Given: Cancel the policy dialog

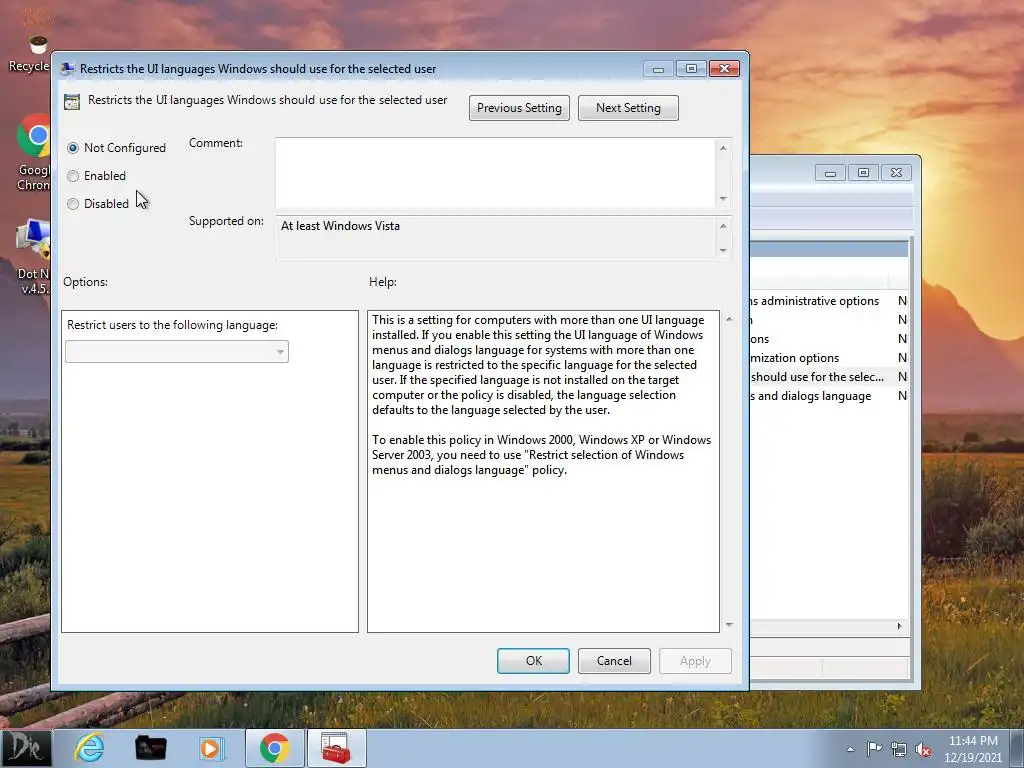Looking at the screenshot, I should click(614, 661).
